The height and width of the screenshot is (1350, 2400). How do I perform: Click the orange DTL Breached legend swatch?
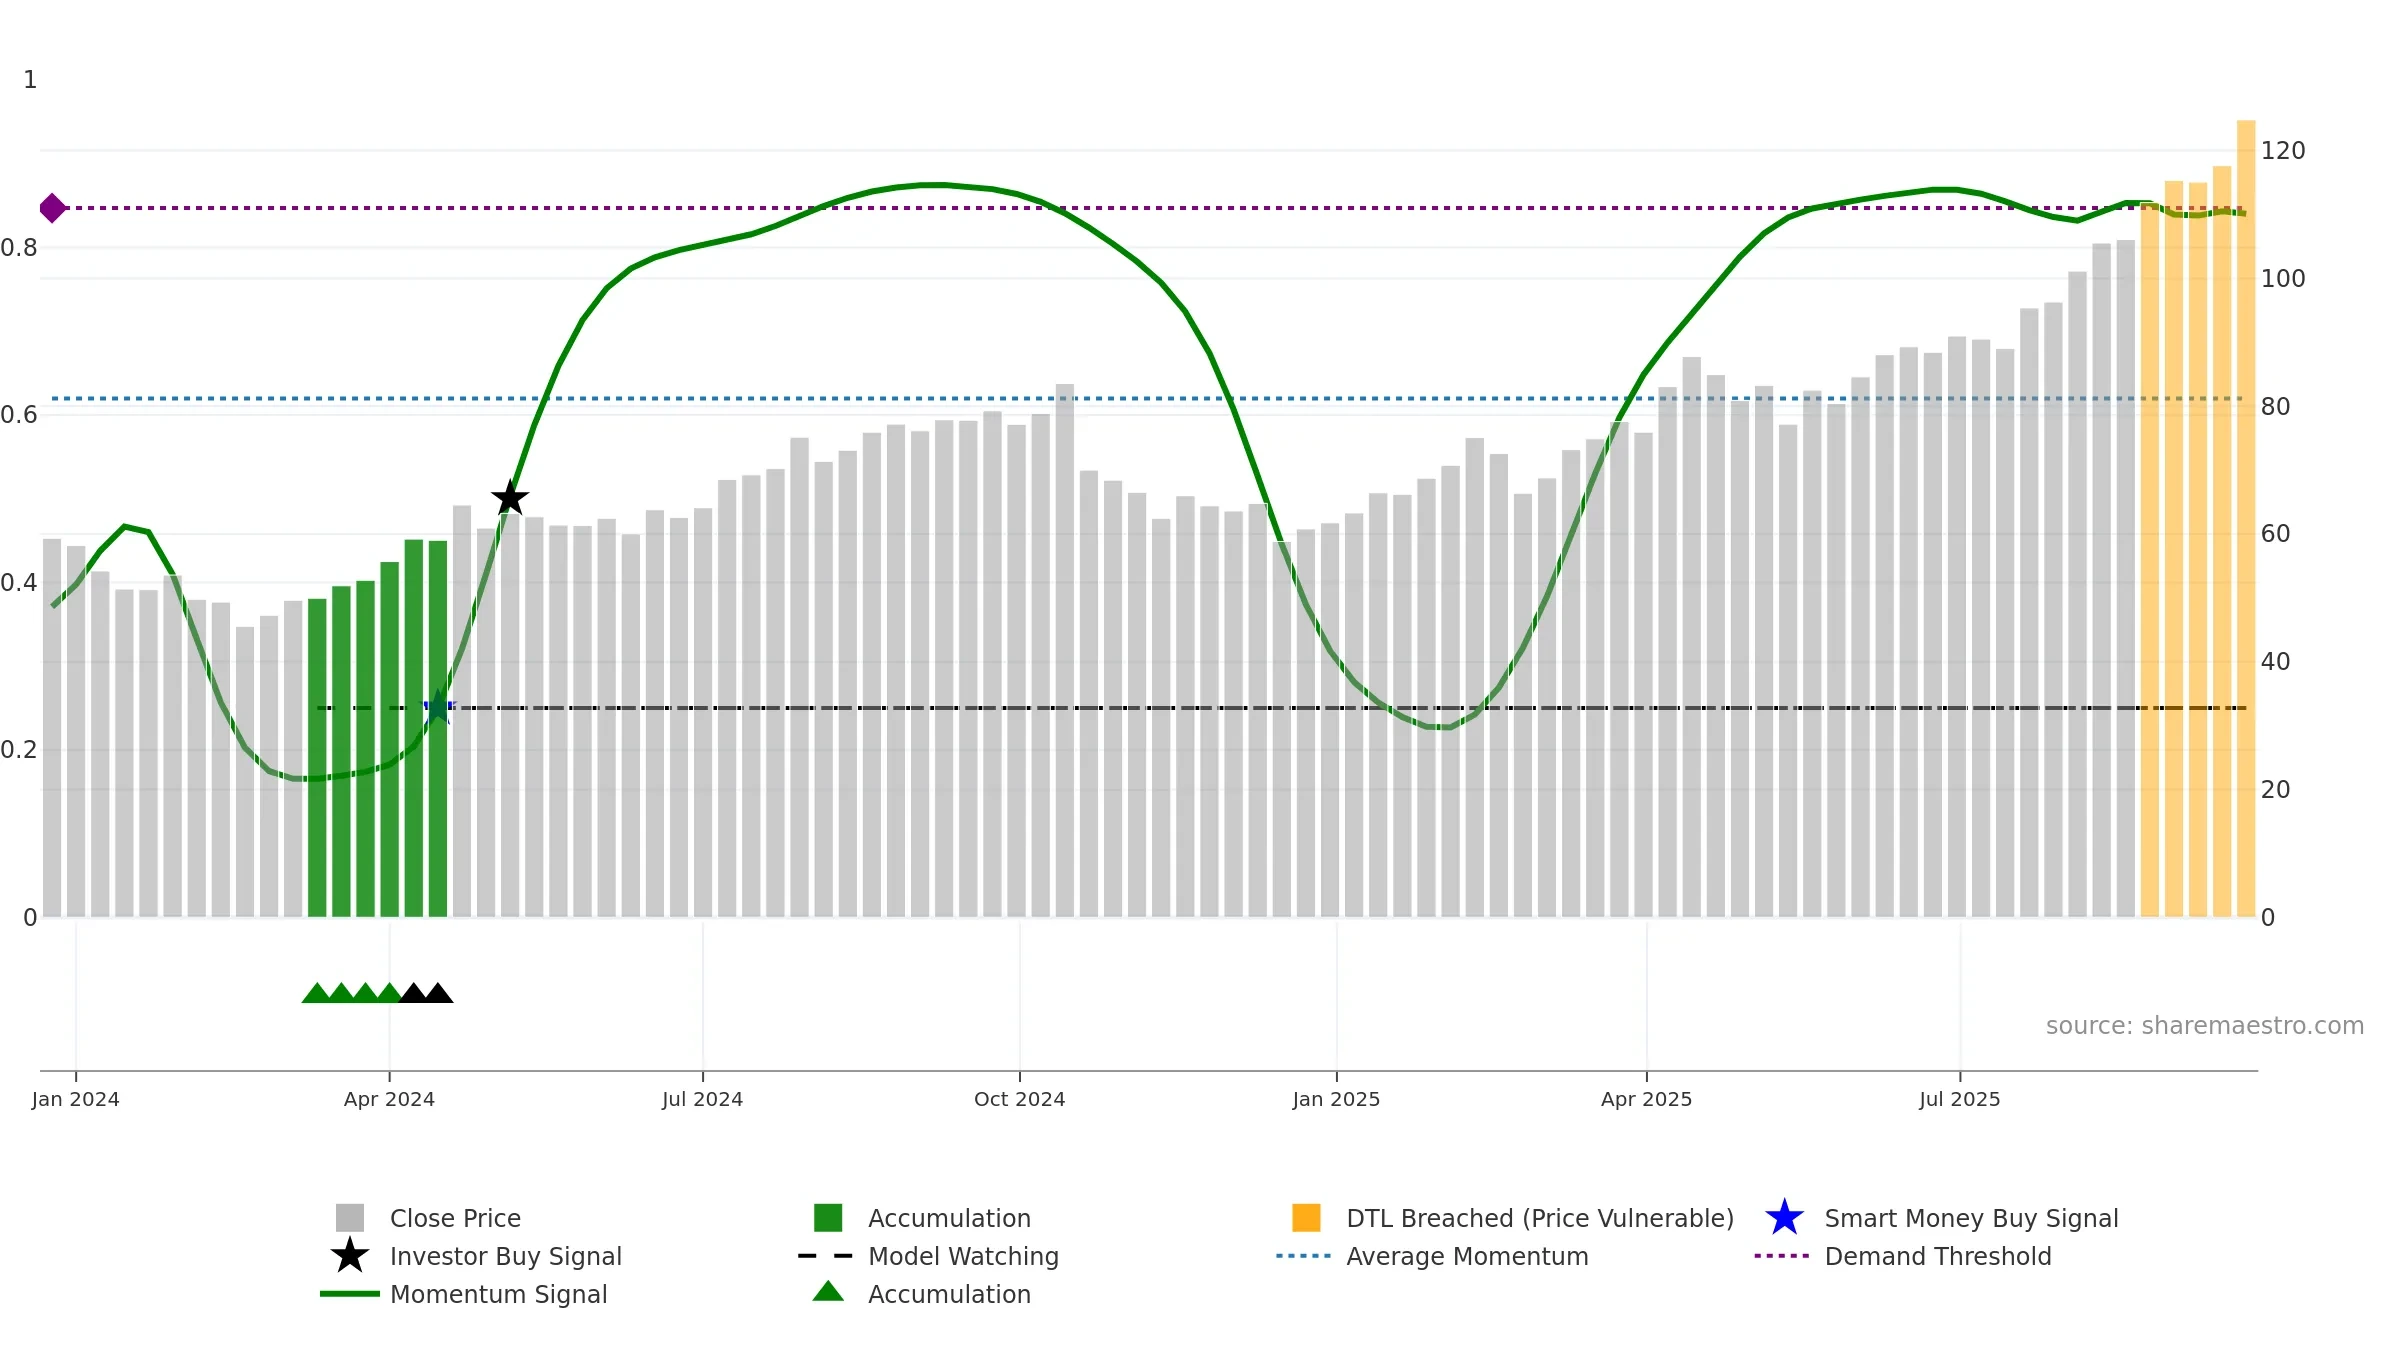[x=1306, y=1218]
